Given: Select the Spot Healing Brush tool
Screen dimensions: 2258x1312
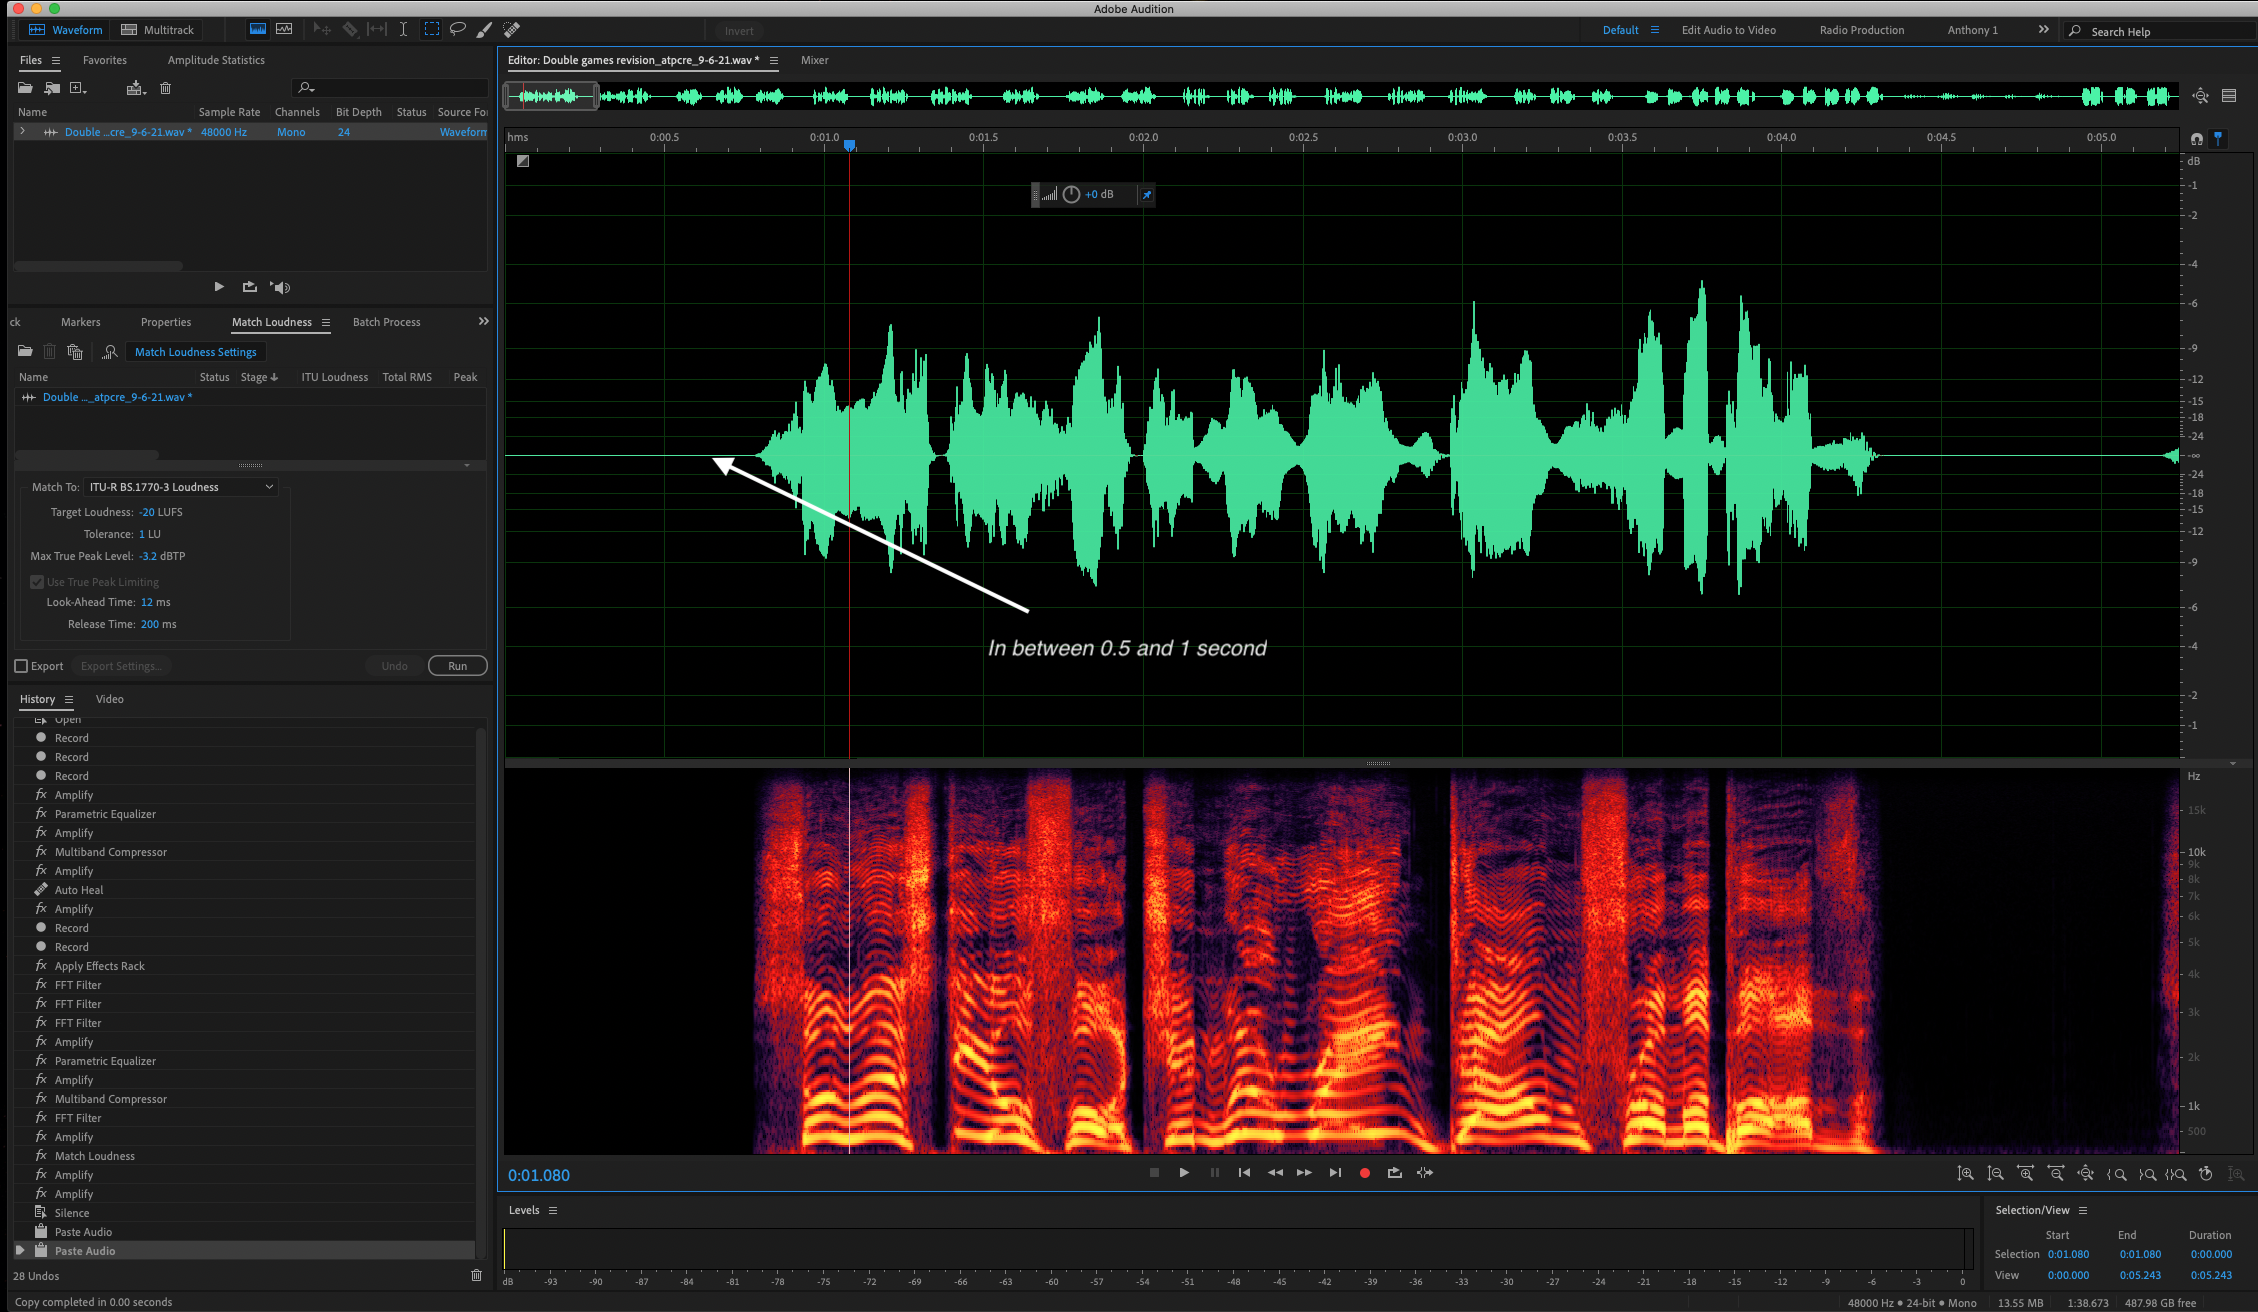Looking at the screenshot, I should (x=511, y=29).
